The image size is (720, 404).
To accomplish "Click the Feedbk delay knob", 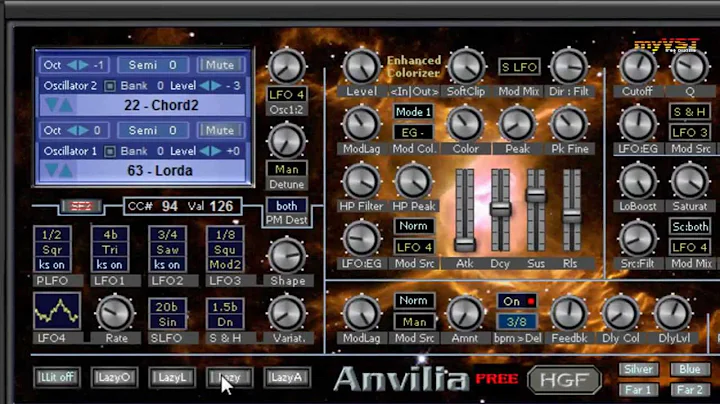I will click(x=569, y=314).
